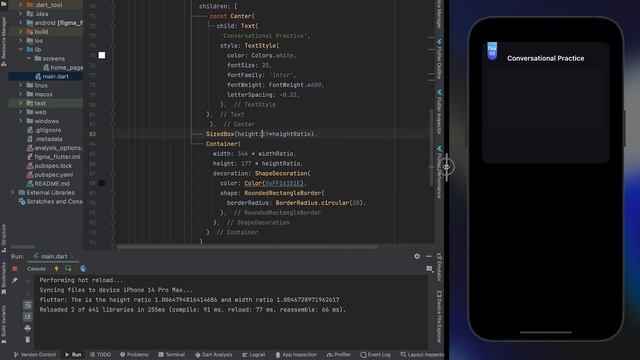Open Bookmarks side panel
640x360 pixels.
[4, 278]
